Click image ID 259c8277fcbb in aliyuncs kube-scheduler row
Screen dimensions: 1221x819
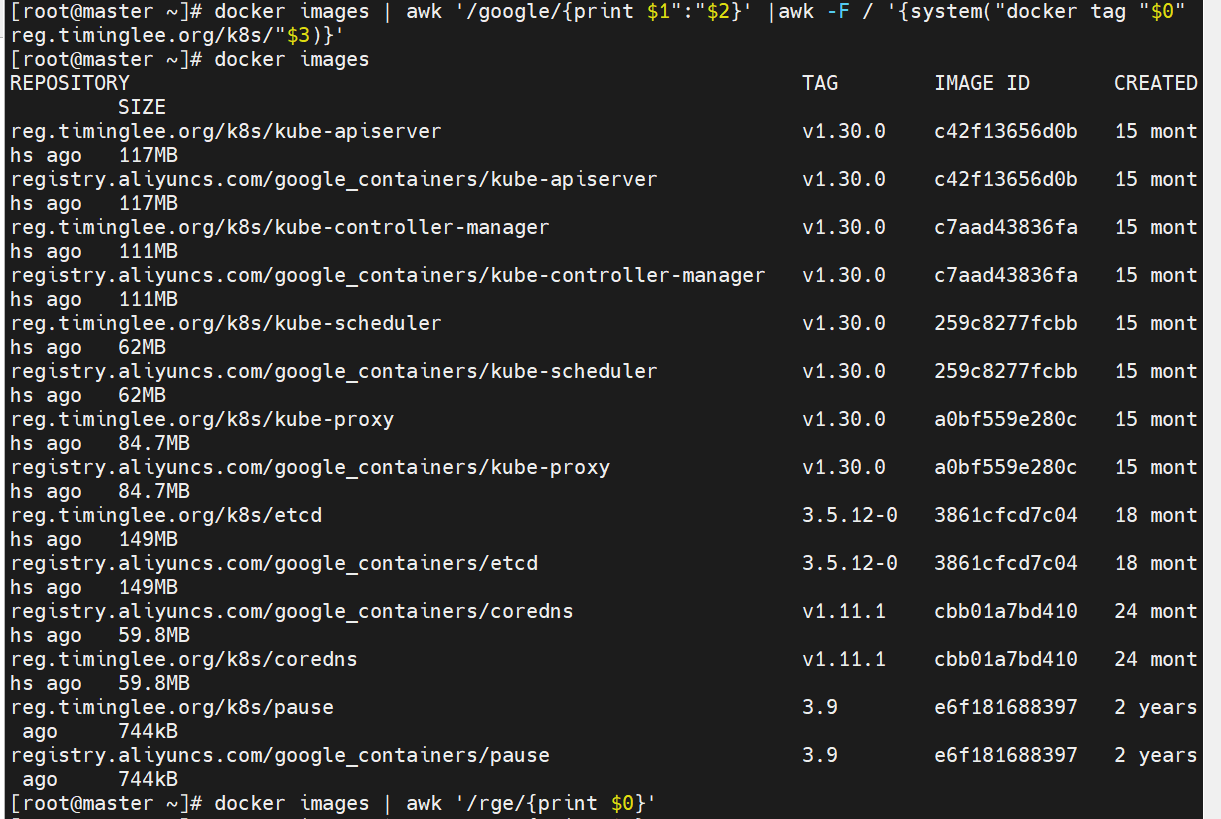1006,371
